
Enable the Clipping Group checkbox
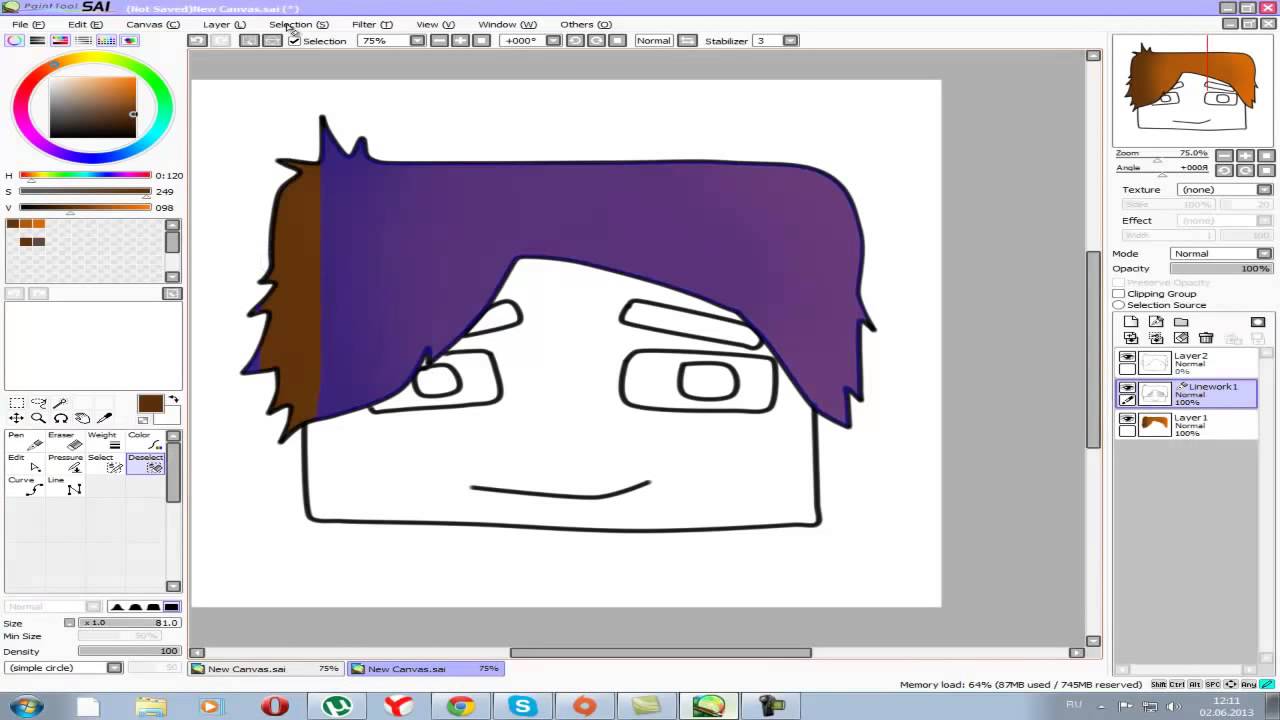point(1119,294)
